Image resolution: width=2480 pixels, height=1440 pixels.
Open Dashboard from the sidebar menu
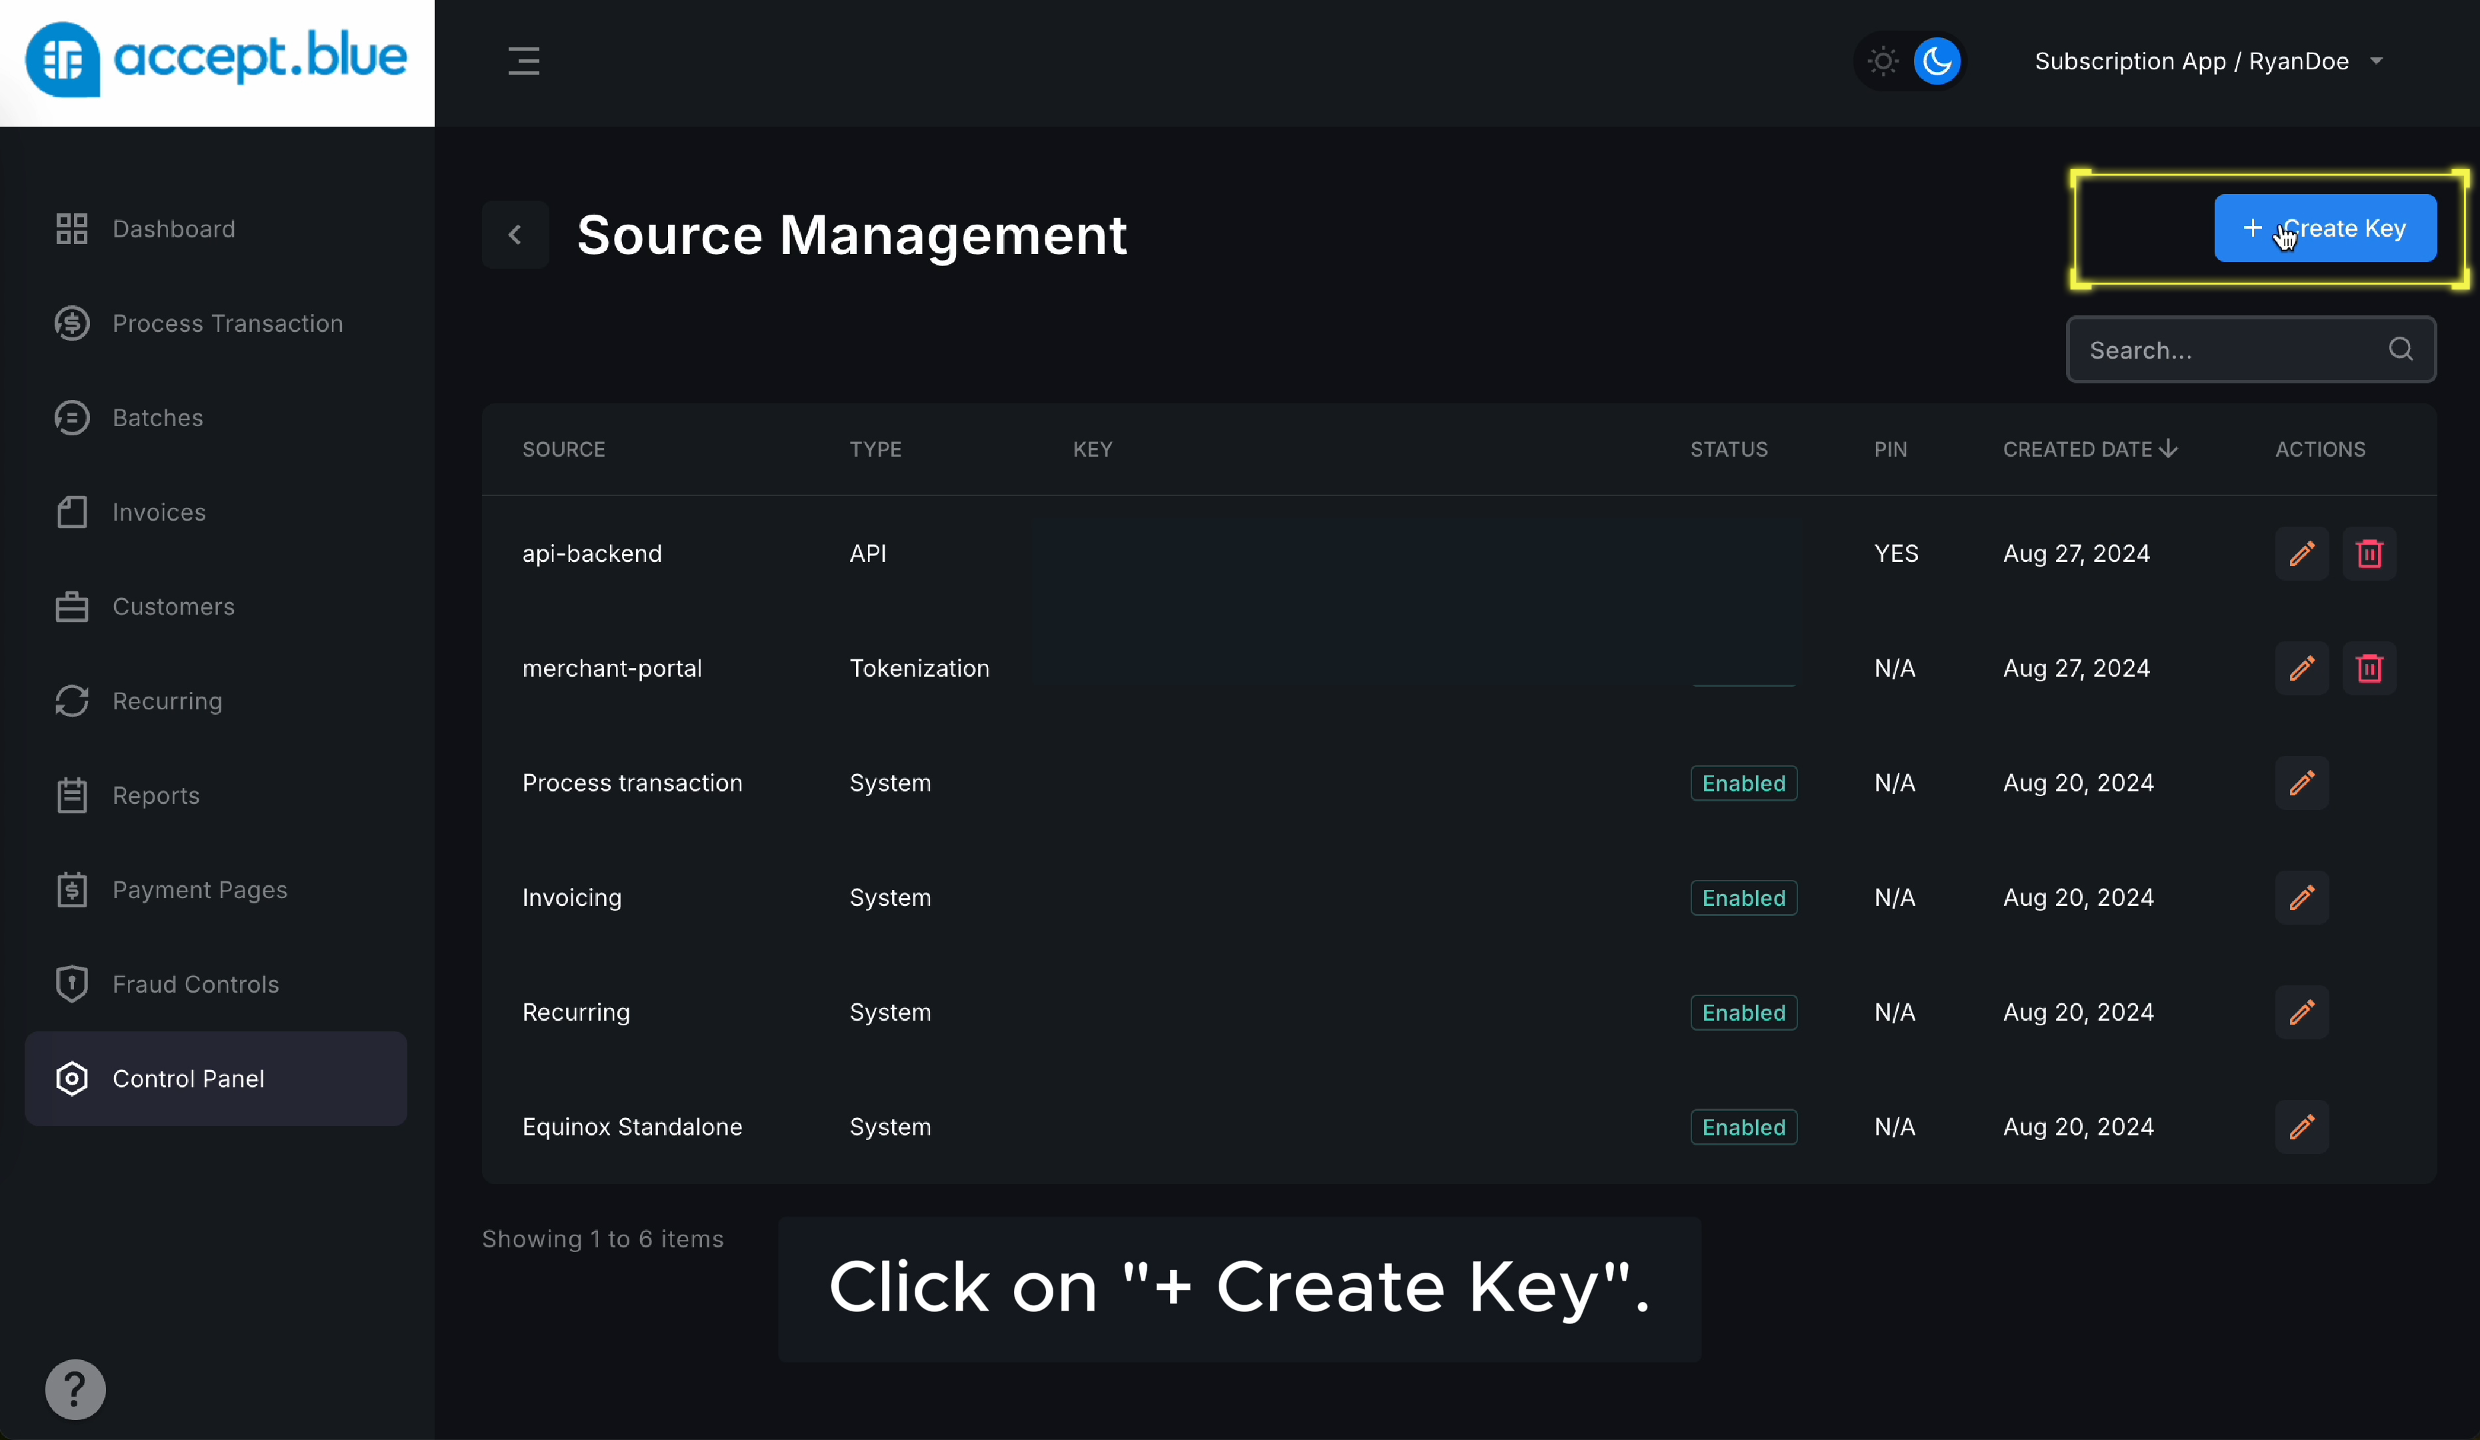[x=71, y=228]
